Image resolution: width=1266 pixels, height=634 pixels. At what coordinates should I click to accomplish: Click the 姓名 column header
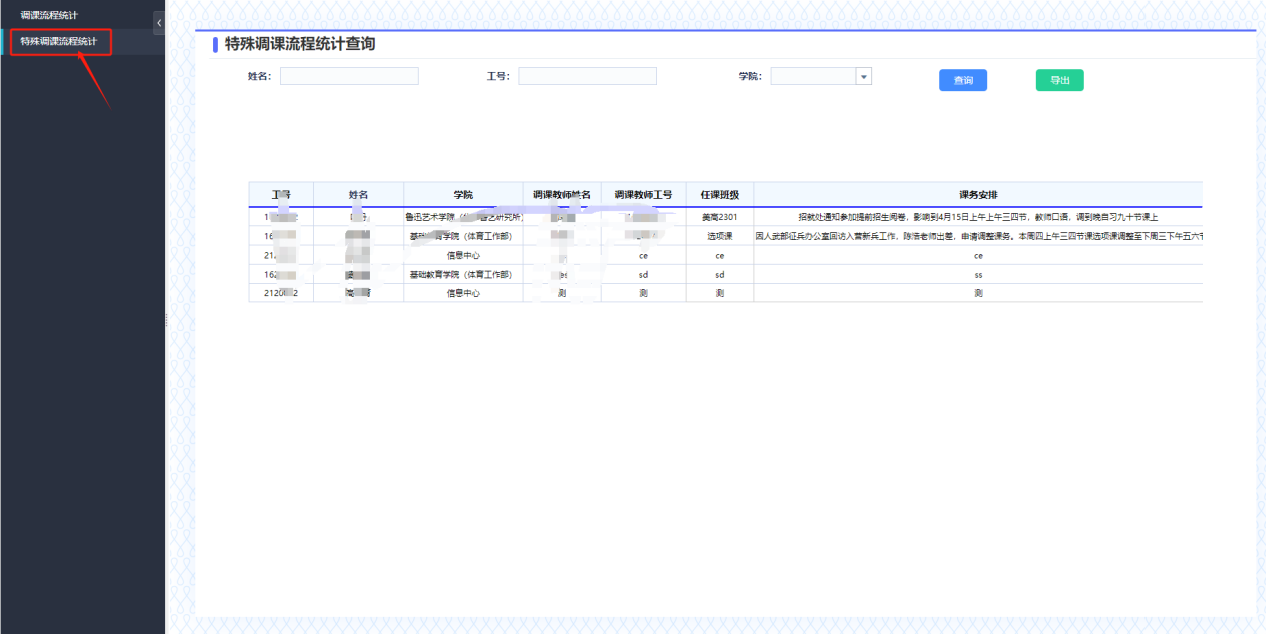358,195
